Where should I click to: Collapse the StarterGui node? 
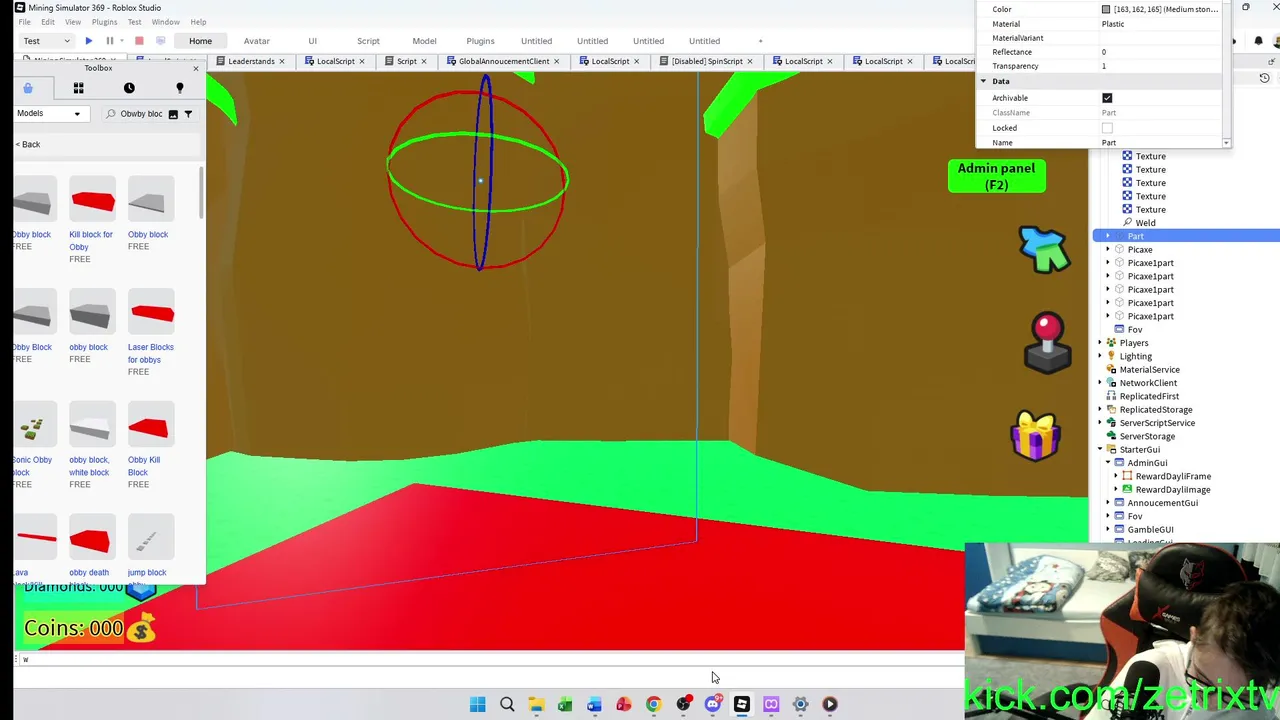[x=1100, y=450]
